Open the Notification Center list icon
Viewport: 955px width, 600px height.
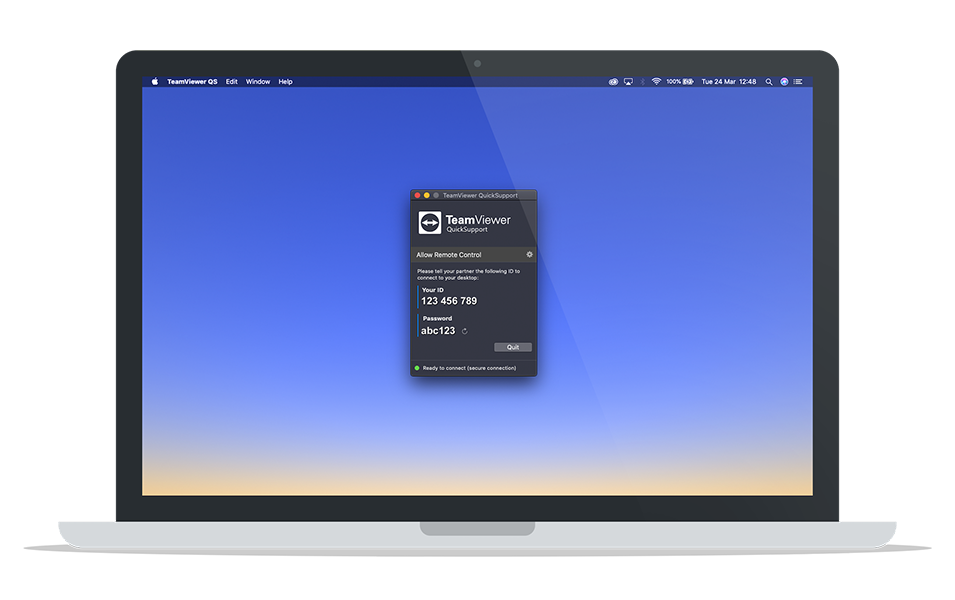pos(798,82)
